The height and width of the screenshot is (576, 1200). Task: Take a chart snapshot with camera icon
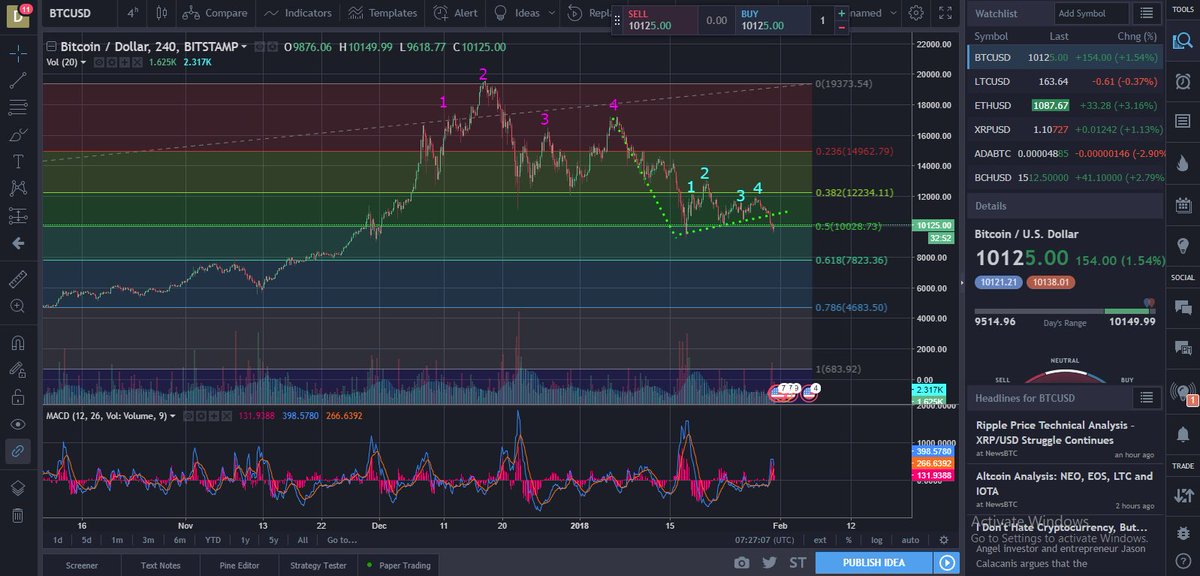point(741,563)
